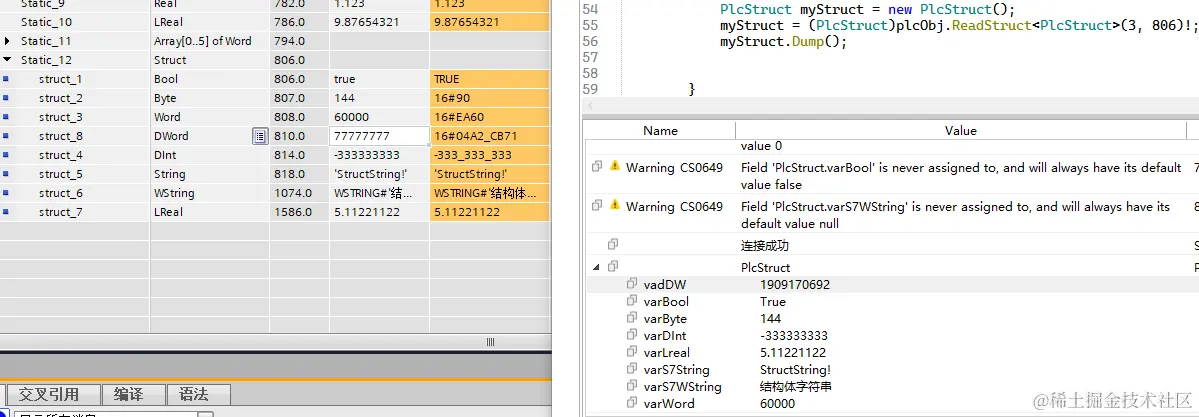Click the copy icon on the PlcStruct row

click(613, 267)
